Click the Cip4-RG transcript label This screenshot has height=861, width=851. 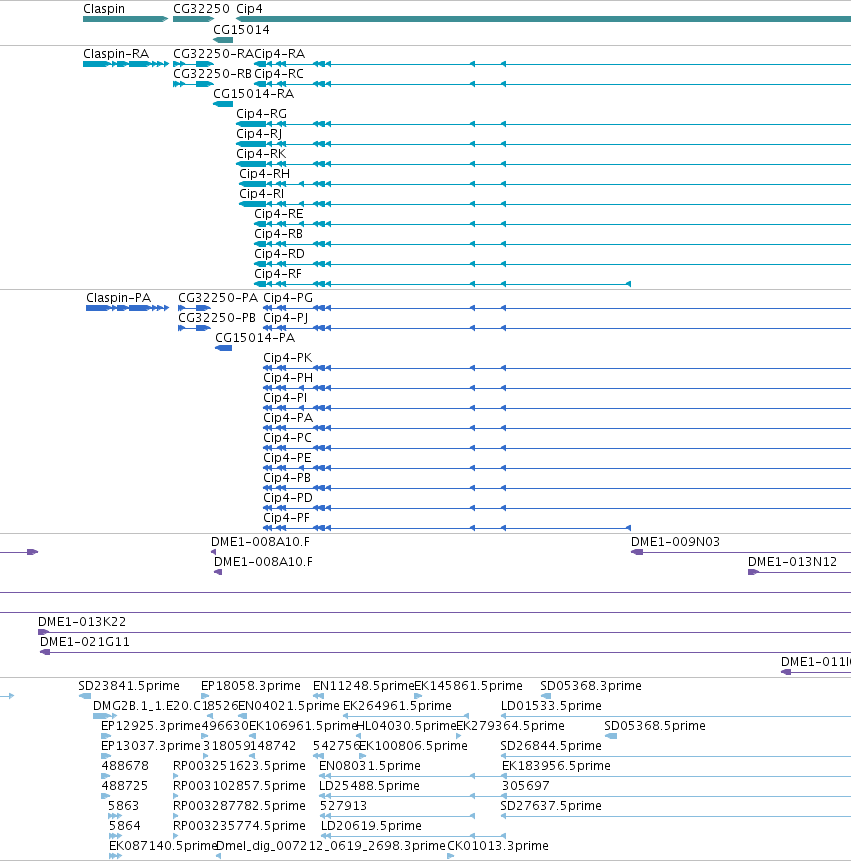coord(261,114)
